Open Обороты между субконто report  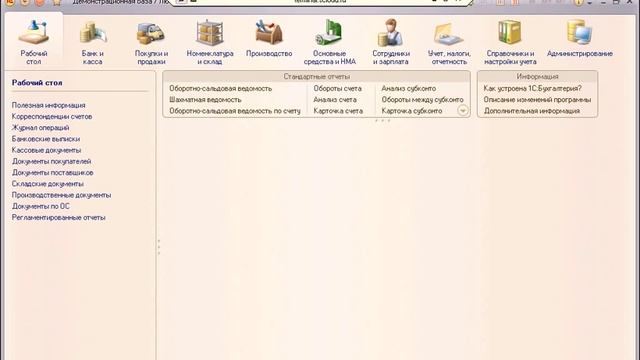[422, 100]
